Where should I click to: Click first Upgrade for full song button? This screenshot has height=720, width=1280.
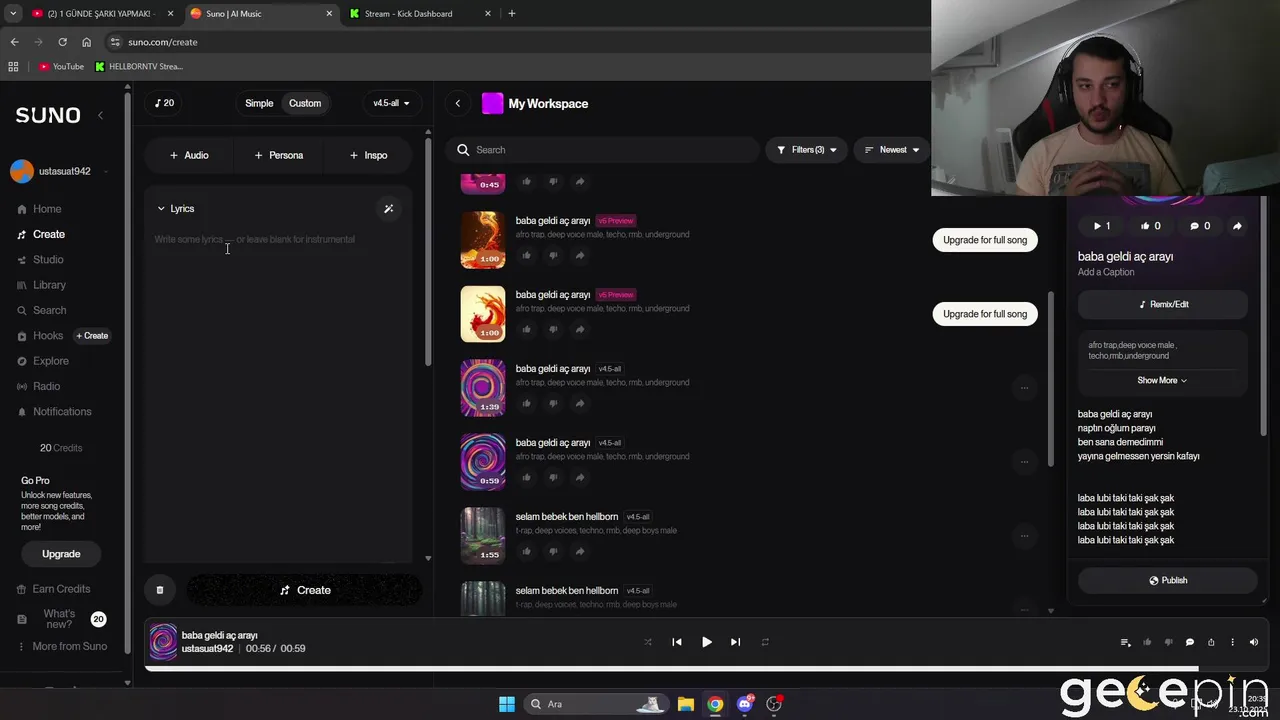(x=985, y=240)
